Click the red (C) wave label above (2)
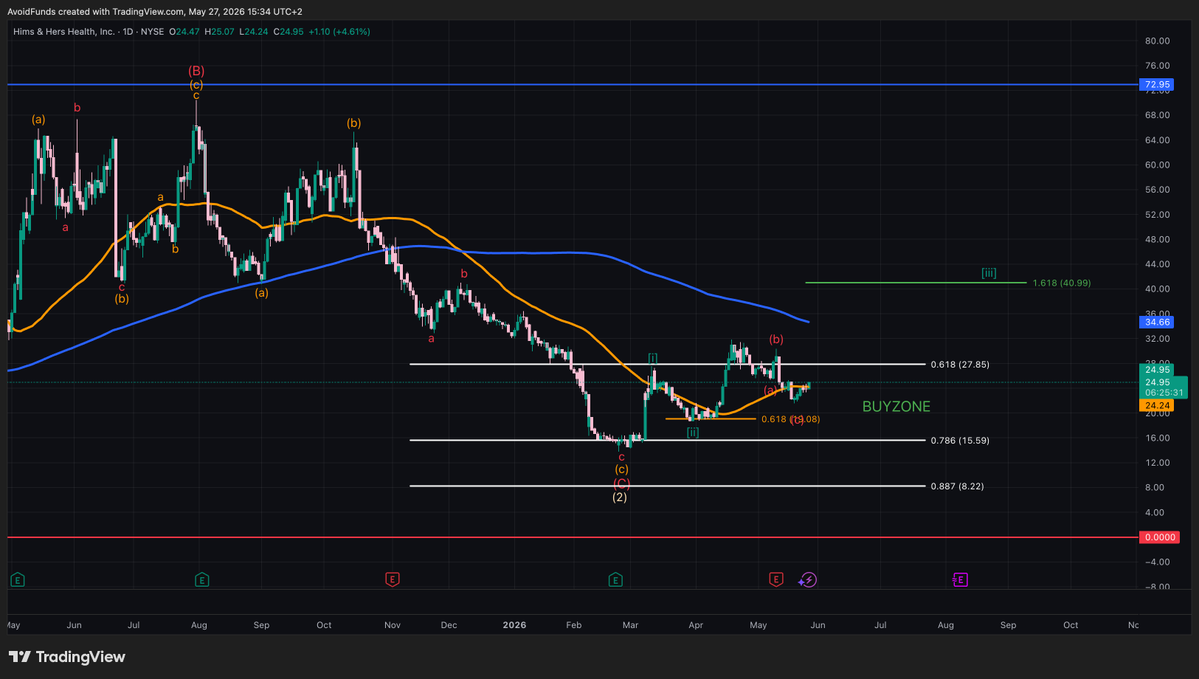Image resolution: width=1199 pixels, height=679 pixels. pyautogui.click(x=622, y=484)
